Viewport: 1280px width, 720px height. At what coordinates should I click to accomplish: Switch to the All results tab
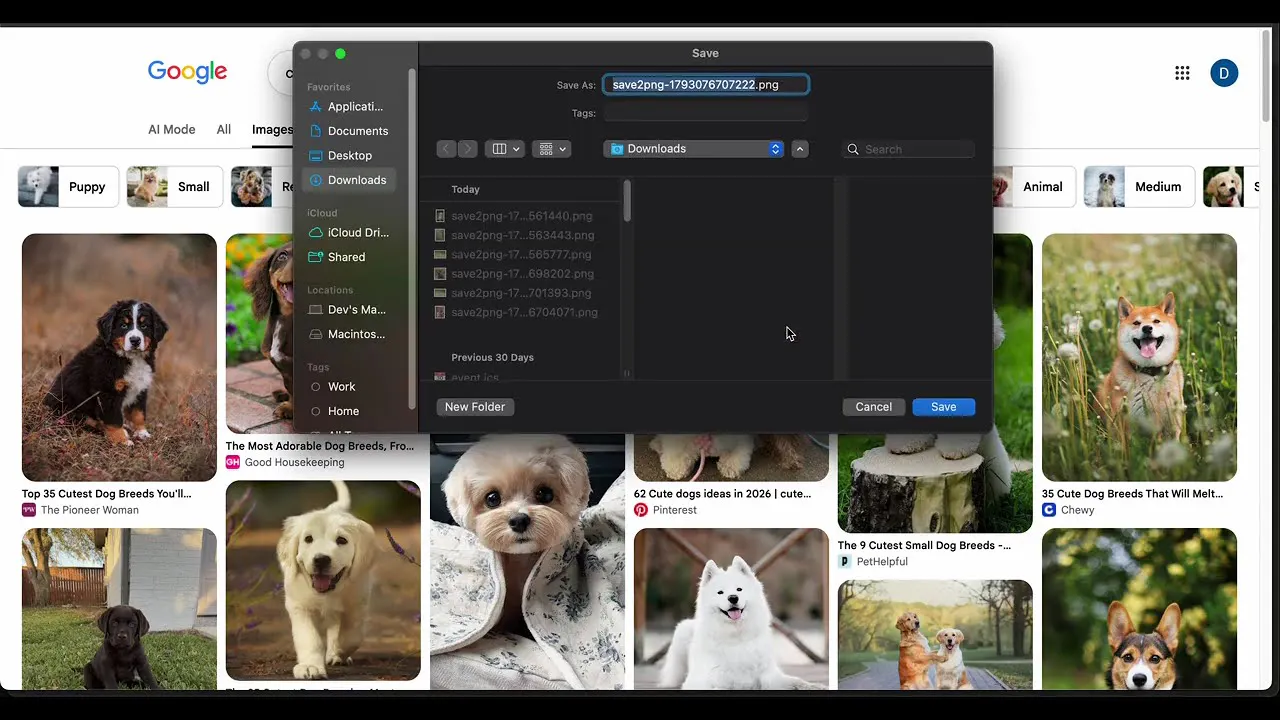click(224, 130)
